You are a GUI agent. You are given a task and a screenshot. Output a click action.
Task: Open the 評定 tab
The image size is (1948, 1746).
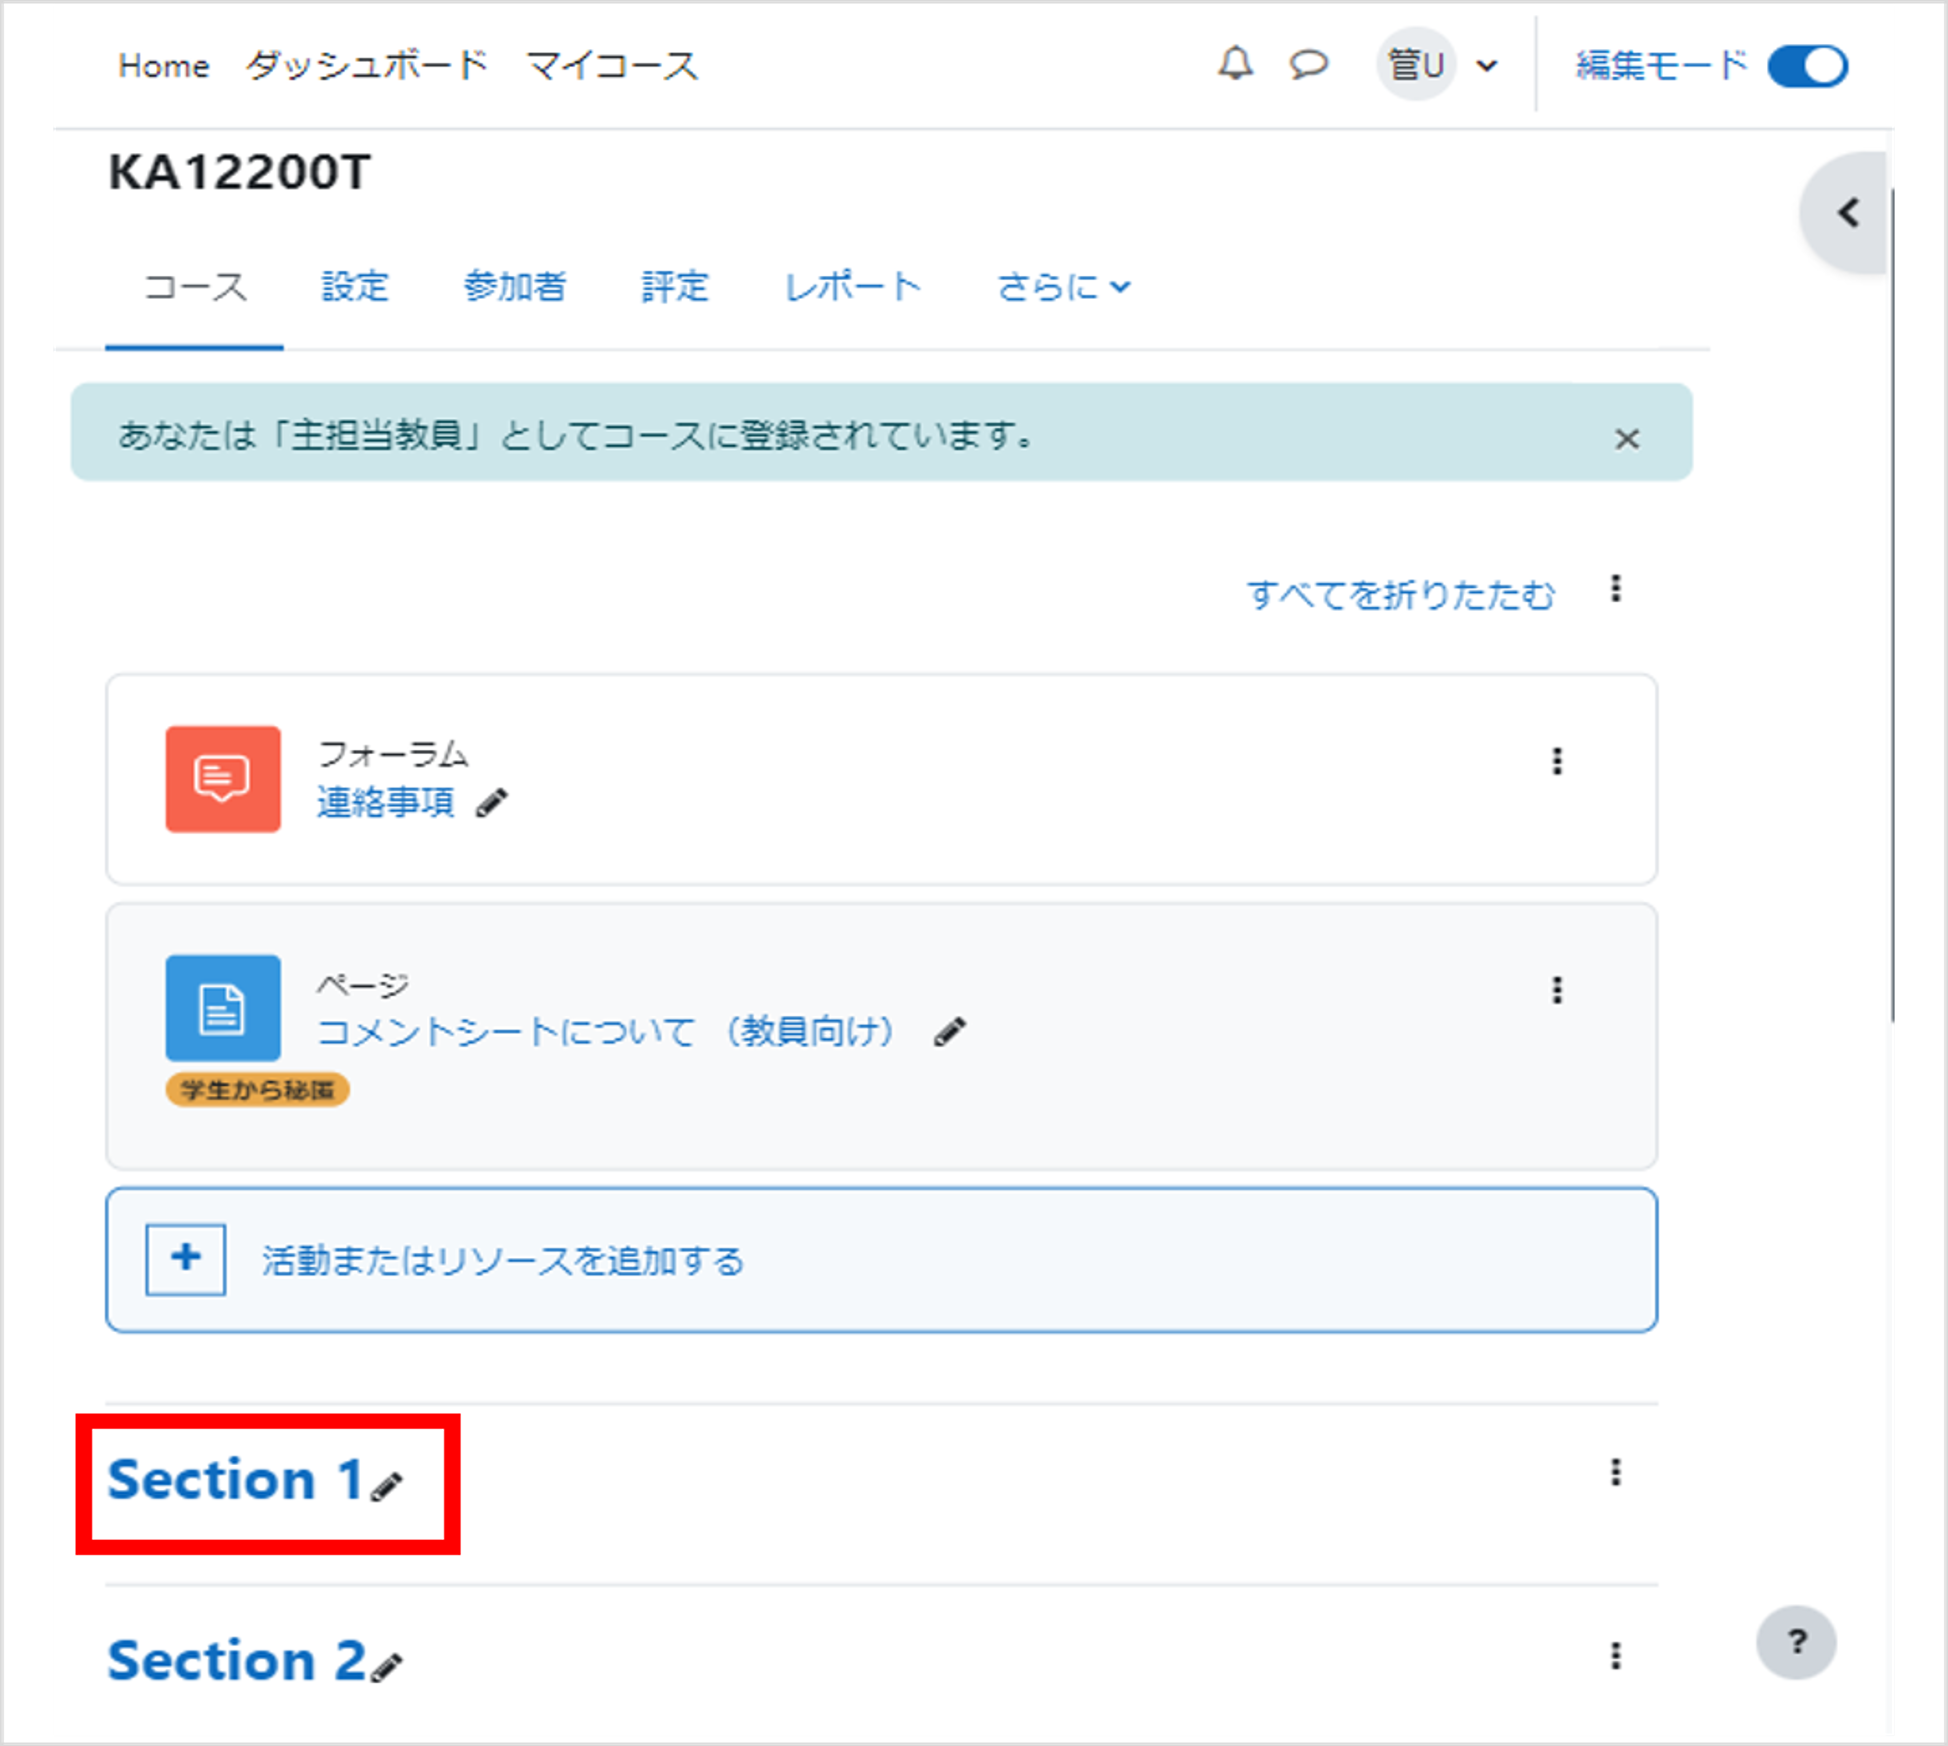point(674,287)
